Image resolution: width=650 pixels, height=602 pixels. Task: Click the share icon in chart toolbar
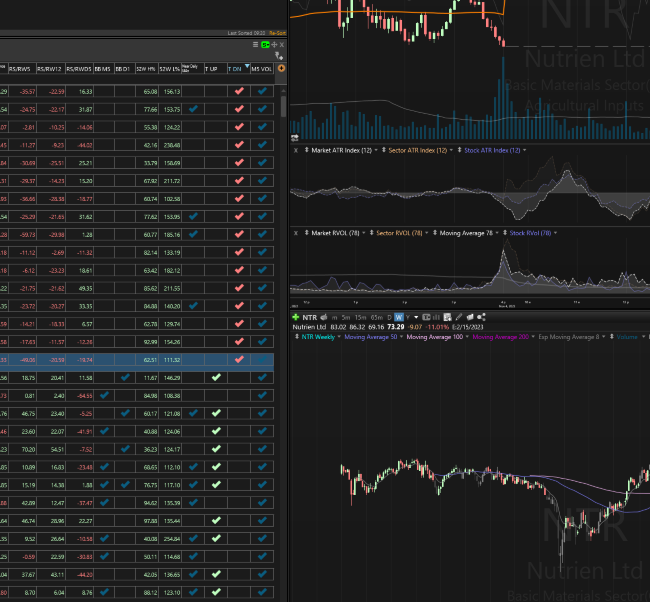(x=482, y=317)
